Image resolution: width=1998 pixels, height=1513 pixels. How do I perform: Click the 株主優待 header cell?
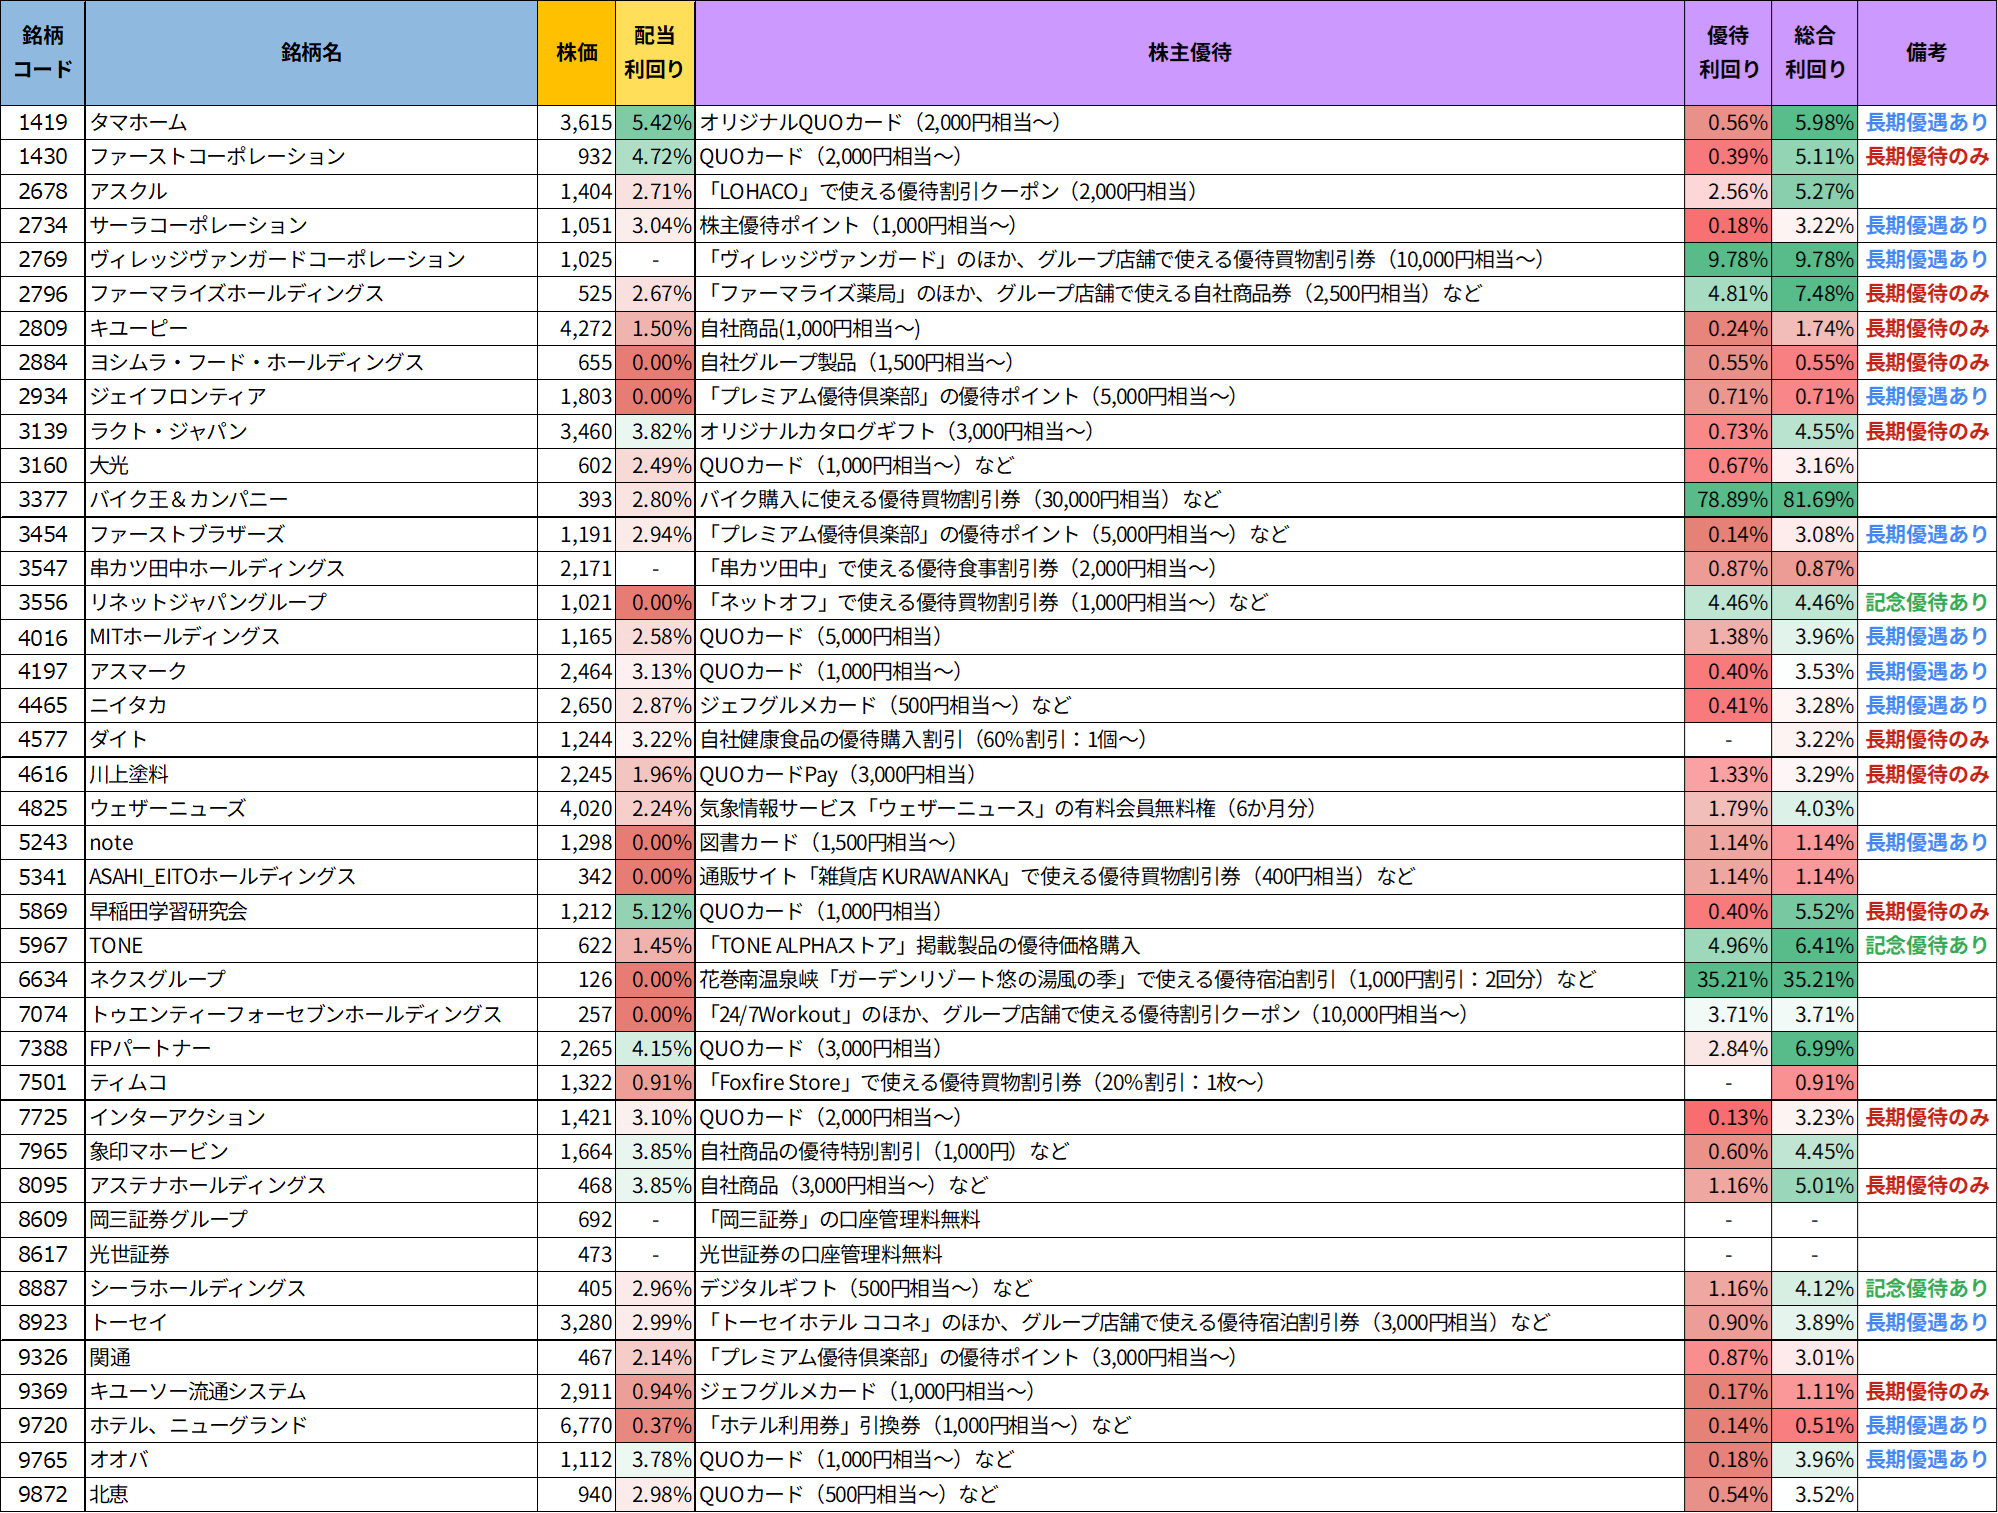[x=1189, y=52]
